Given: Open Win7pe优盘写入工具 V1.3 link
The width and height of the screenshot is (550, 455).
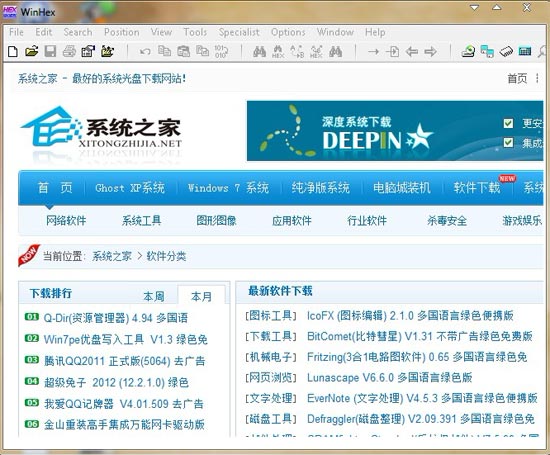Looking at the screenshot, I should coord(126,340).
